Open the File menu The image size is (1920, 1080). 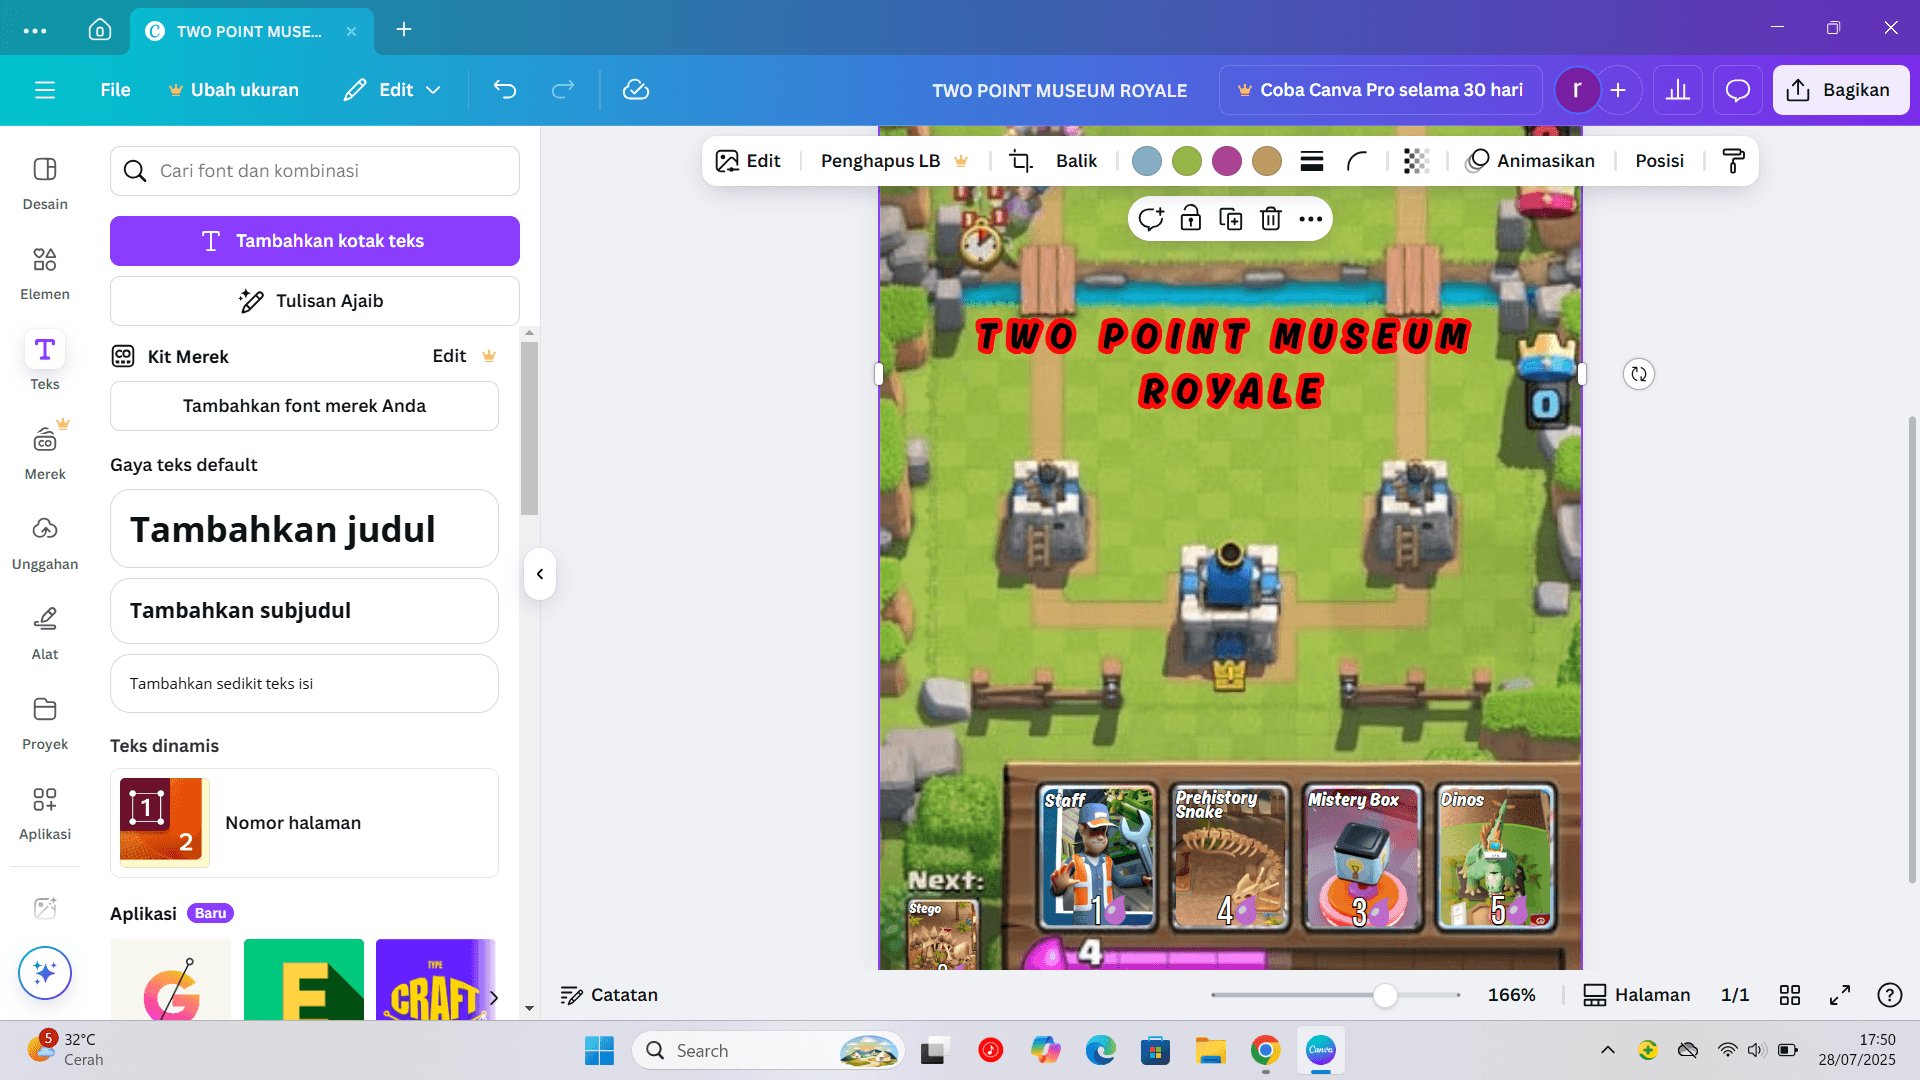point(115,90)
